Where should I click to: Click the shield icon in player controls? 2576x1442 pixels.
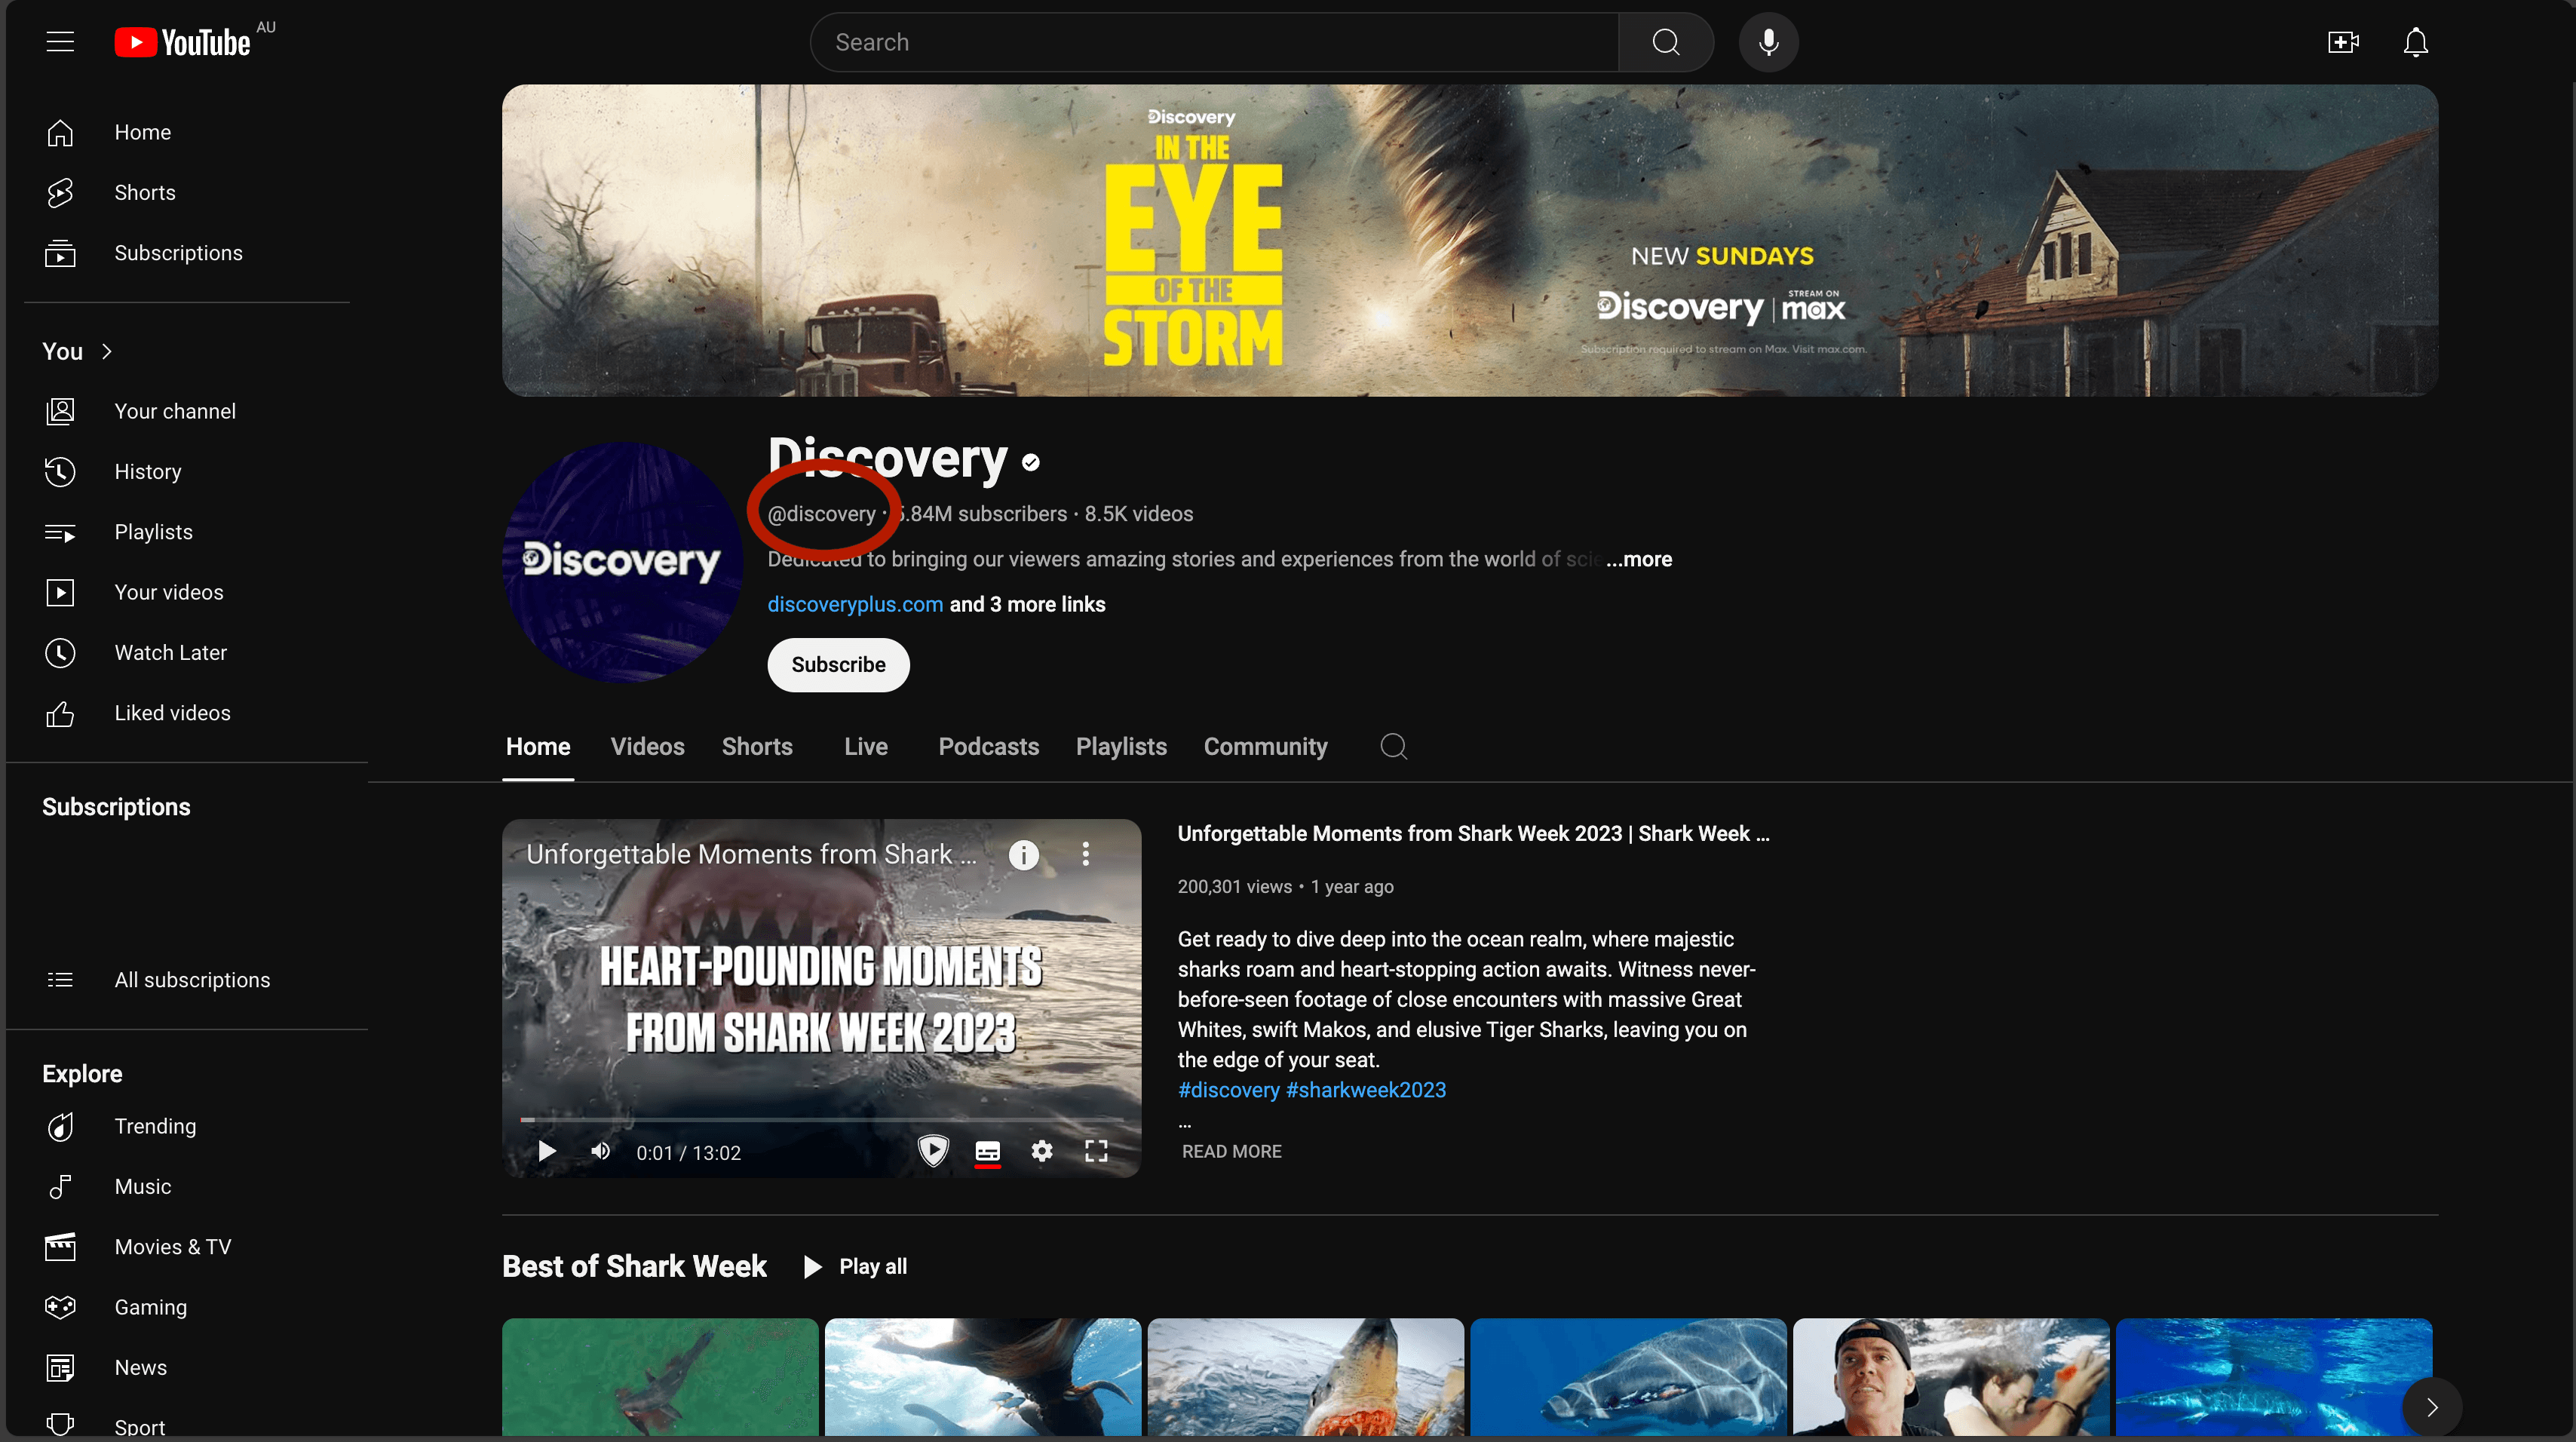pyautogui.click(x=932, y=1151)
